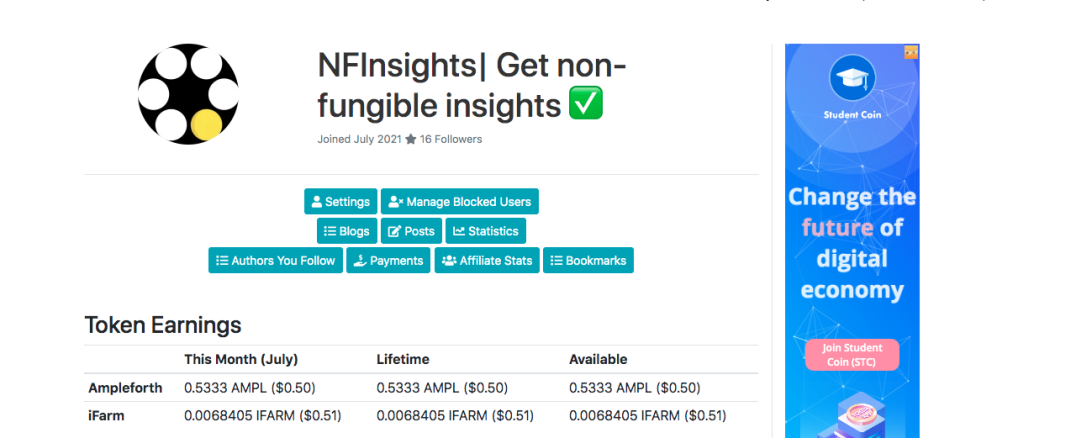Click the 'Joined July 2021' text

click(359, 139)
